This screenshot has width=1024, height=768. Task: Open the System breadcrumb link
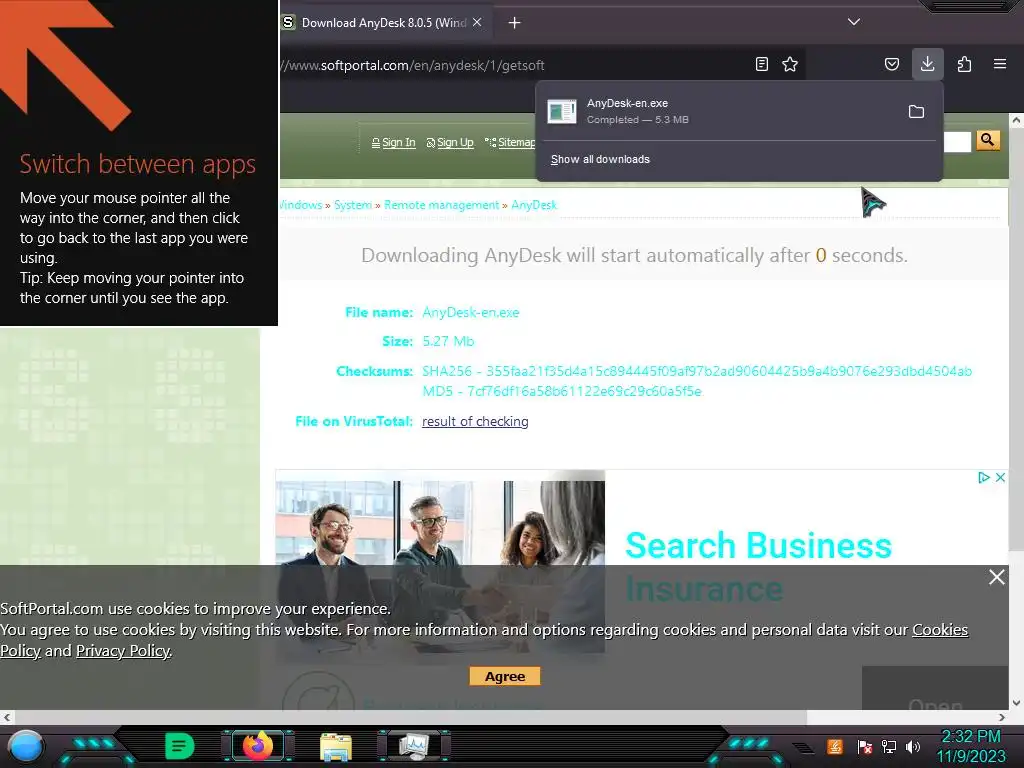click(x=353, y=205)
